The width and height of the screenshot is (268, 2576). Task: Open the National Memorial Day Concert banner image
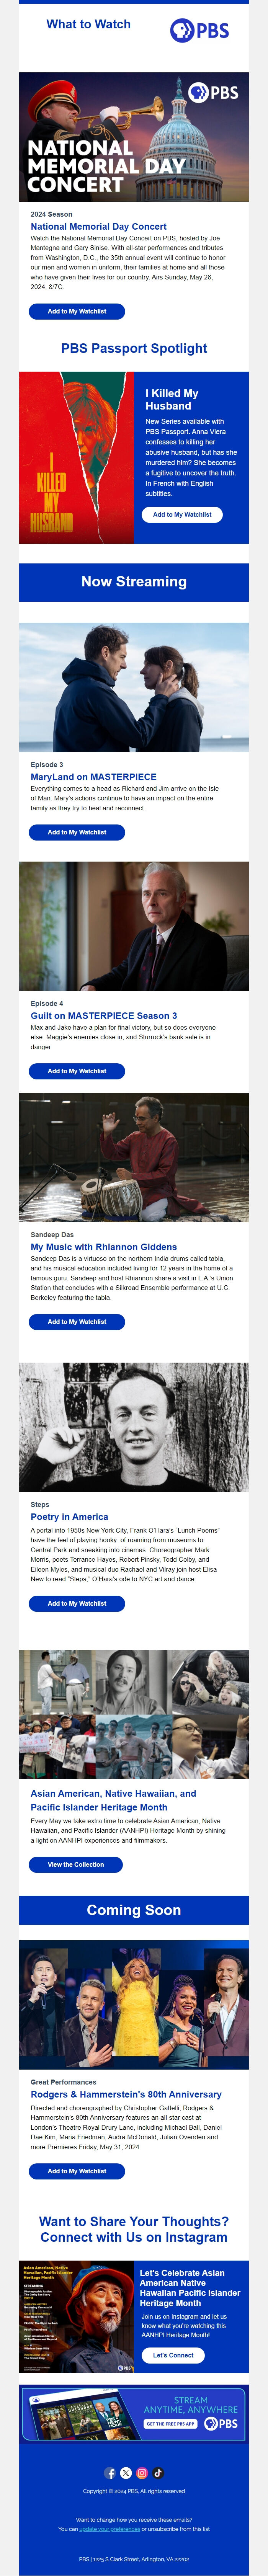pyautogui.click(x=134, y=137)
